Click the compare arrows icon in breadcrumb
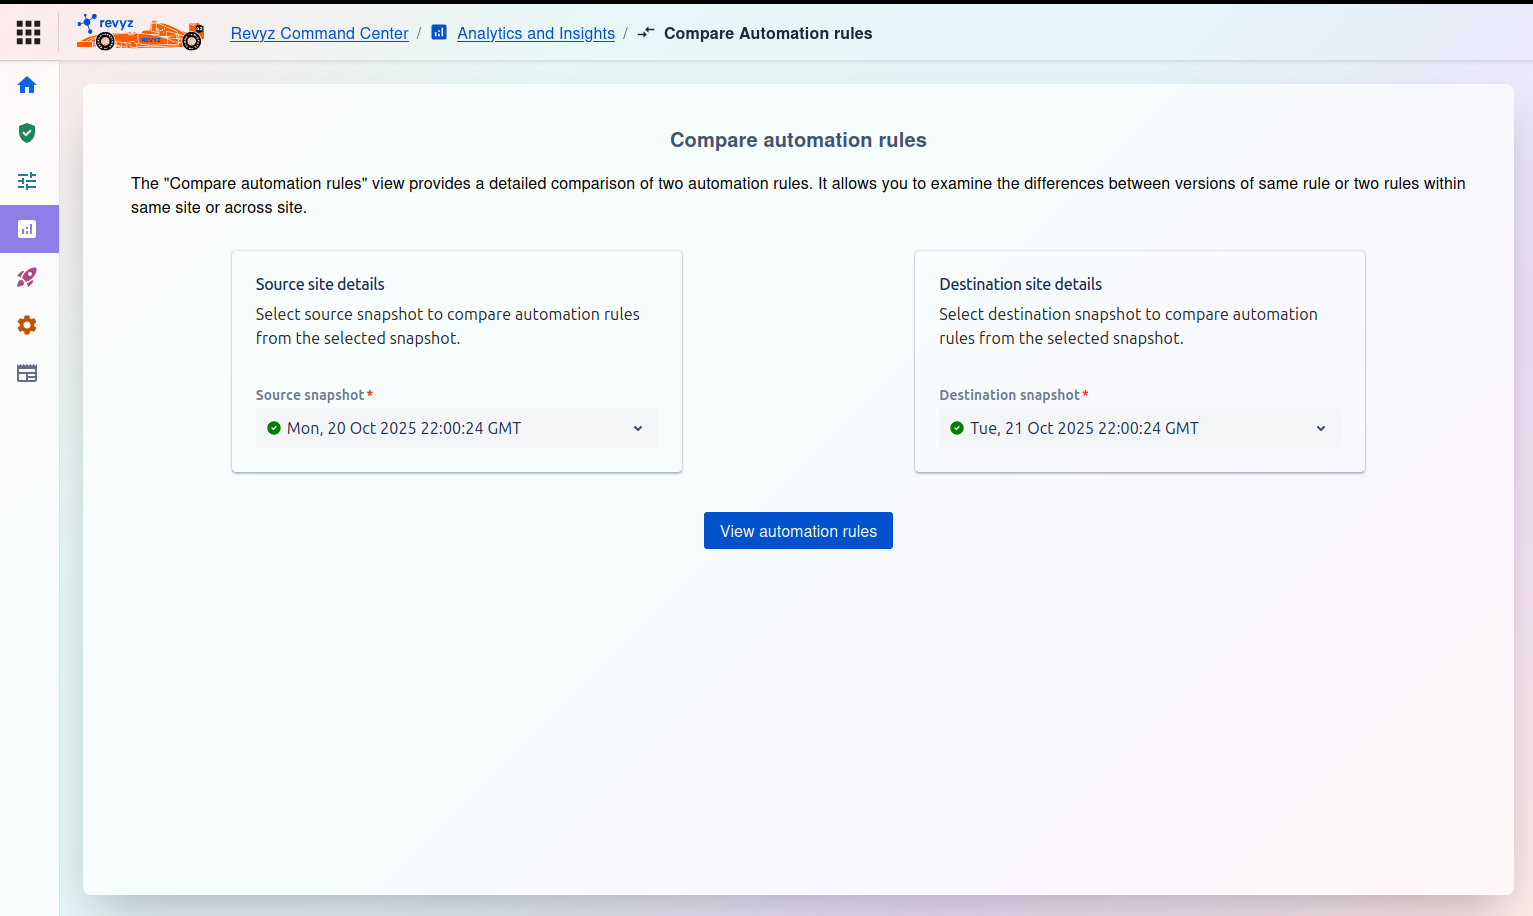 [x=646, y=33]
